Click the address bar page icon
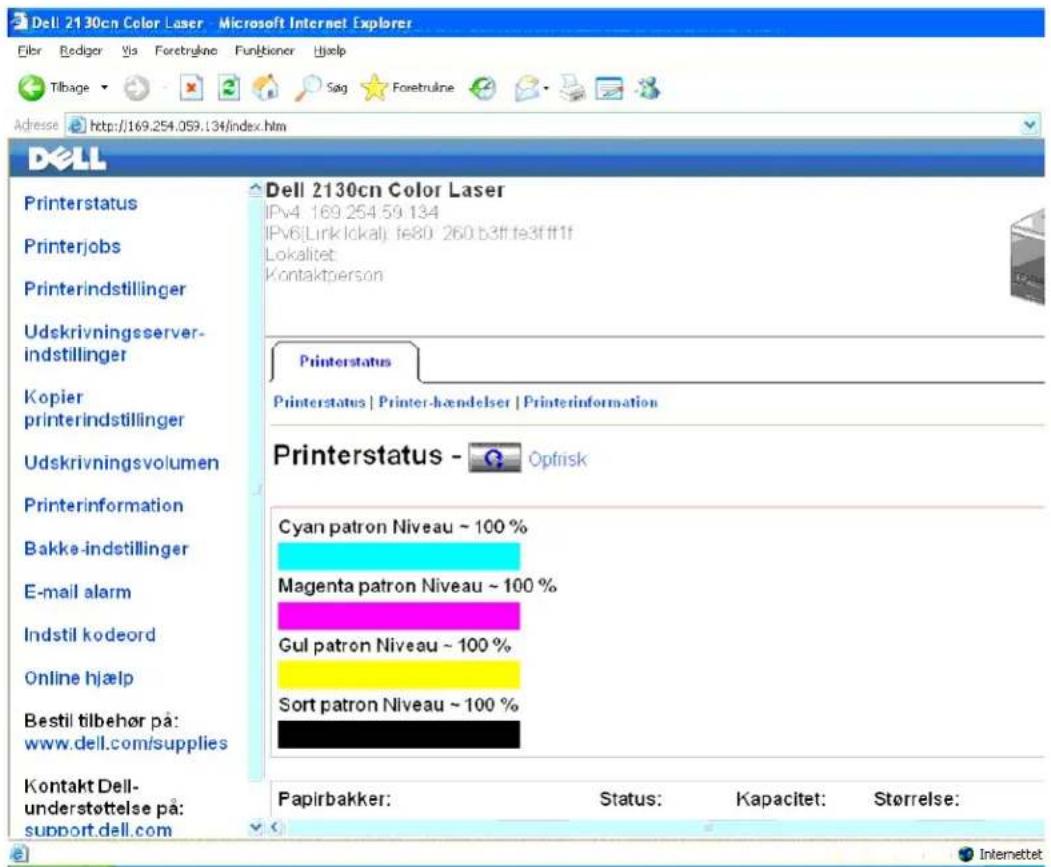The image size is (1051, 867). (x=77, y=125)
